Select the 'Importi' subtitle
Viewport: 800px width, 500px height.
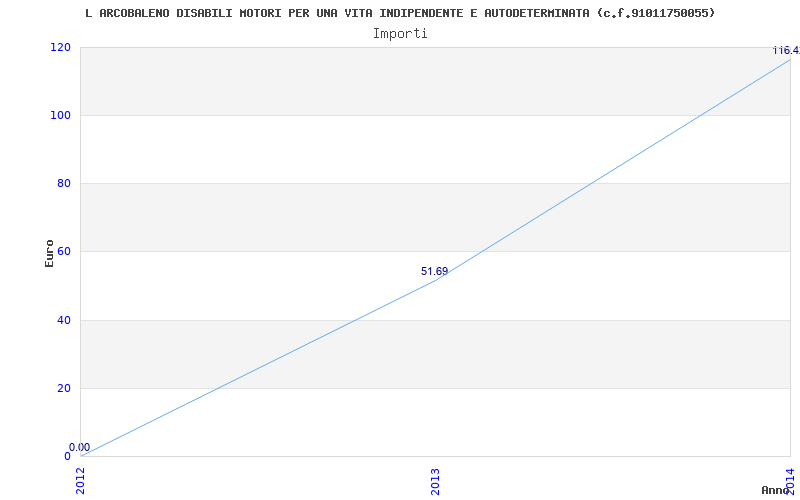(400, 33)
